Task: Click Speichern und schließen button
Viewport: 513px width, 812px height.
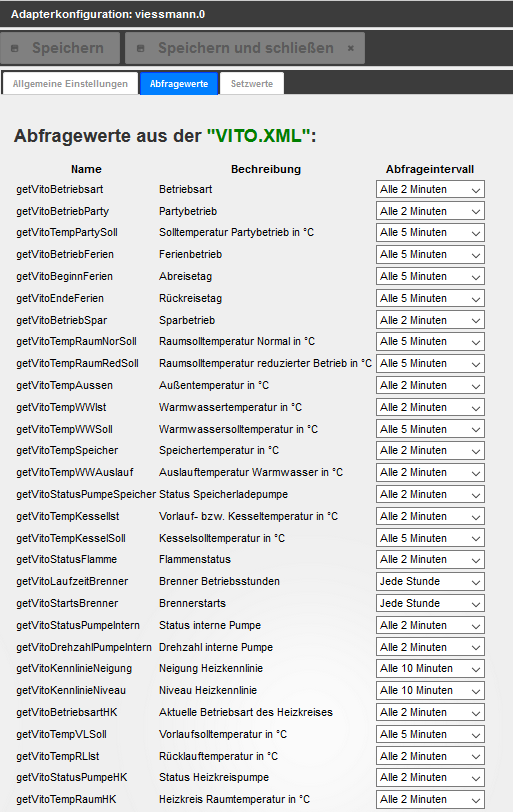Action: (245, 48)
